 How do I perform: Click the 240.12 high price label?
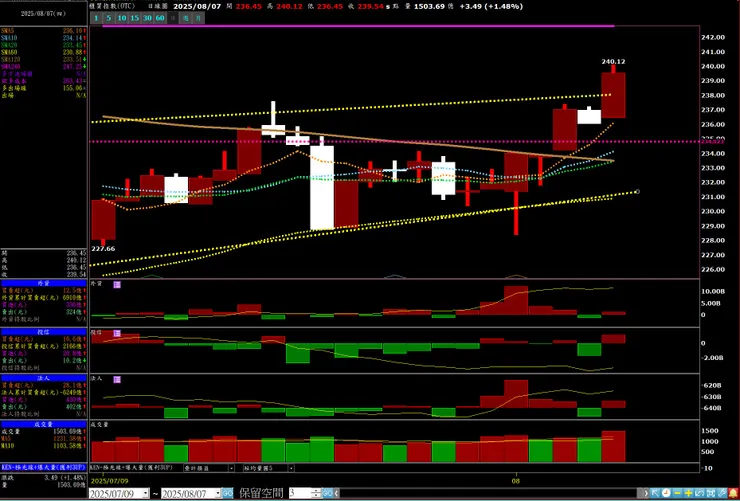[x=614, y=61]
